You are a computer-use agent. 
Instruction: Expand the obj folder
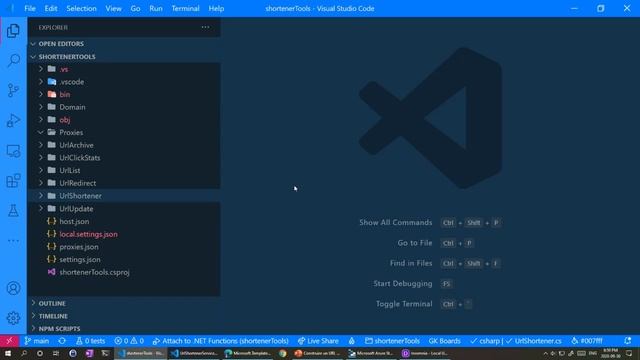pyautogui.click(x=124, y=120)
